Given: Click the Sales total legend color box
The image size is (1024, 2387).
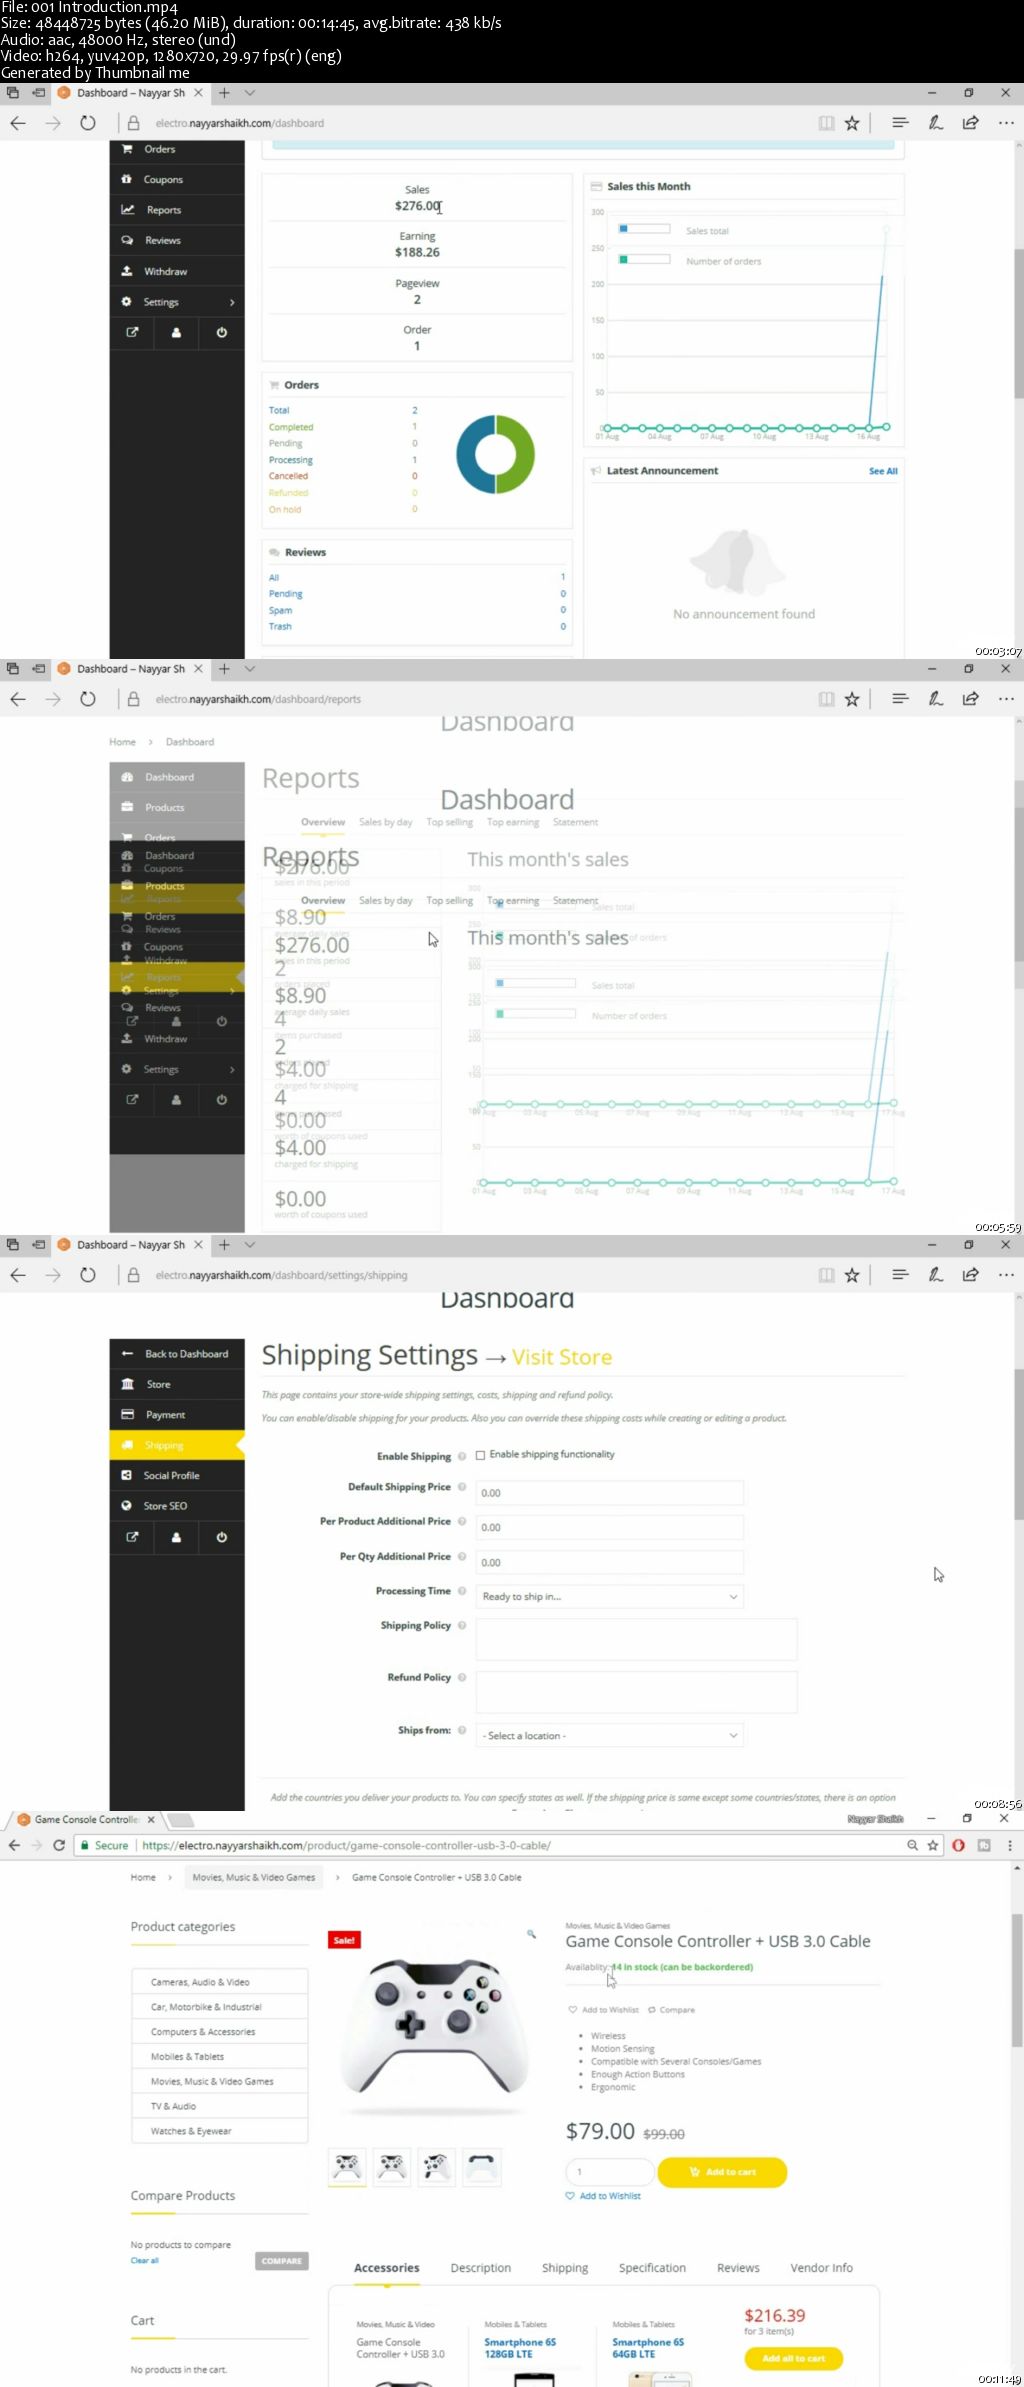Looking at the screenshot, I should click(643, 229).
